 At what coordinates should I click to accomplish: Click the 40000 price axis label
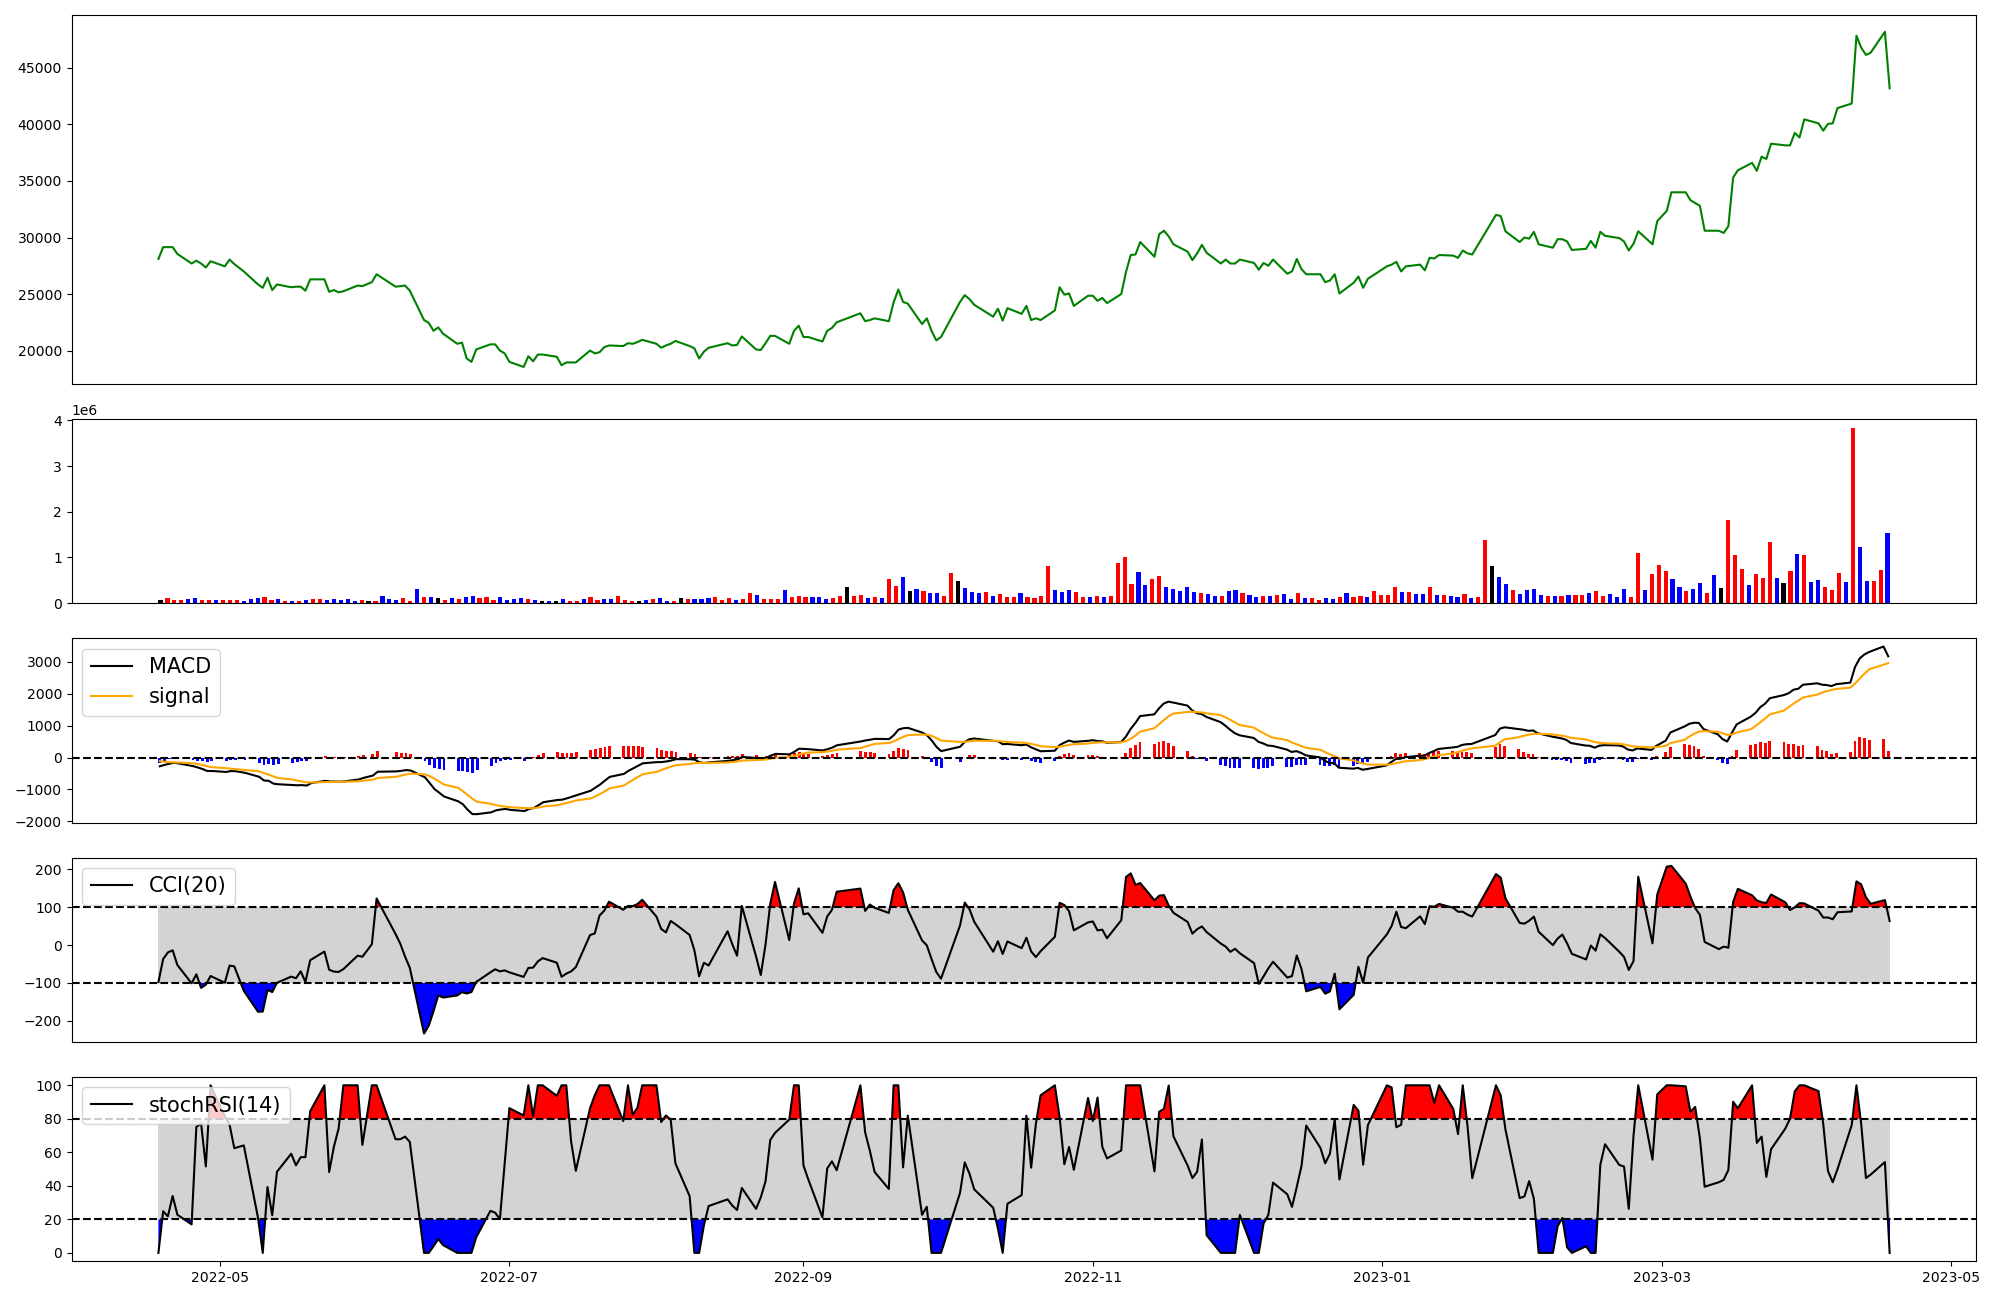[39, 125]
